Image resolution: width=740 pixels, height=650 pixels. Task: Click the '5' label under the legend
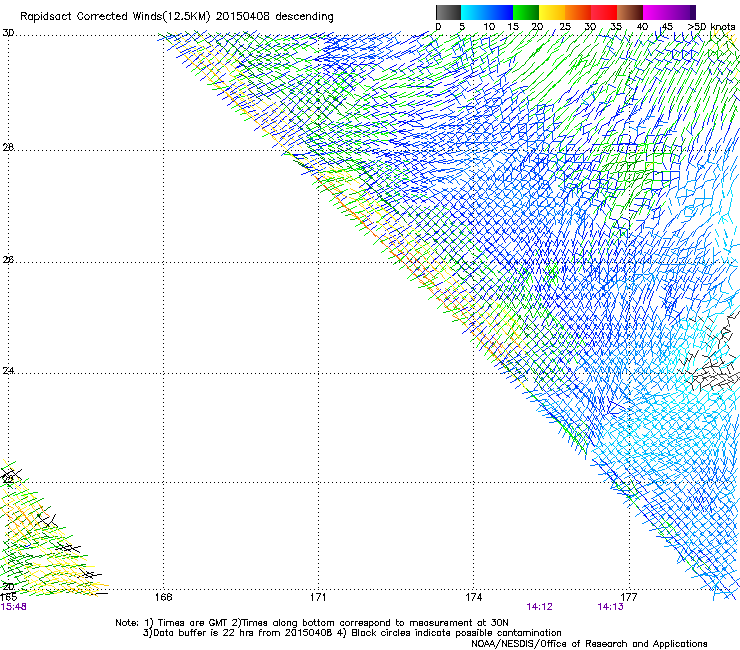pyautogui.click(x=462, y=27)
